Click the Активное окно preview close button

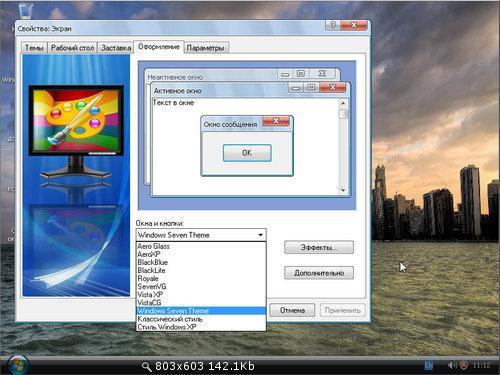333,88
